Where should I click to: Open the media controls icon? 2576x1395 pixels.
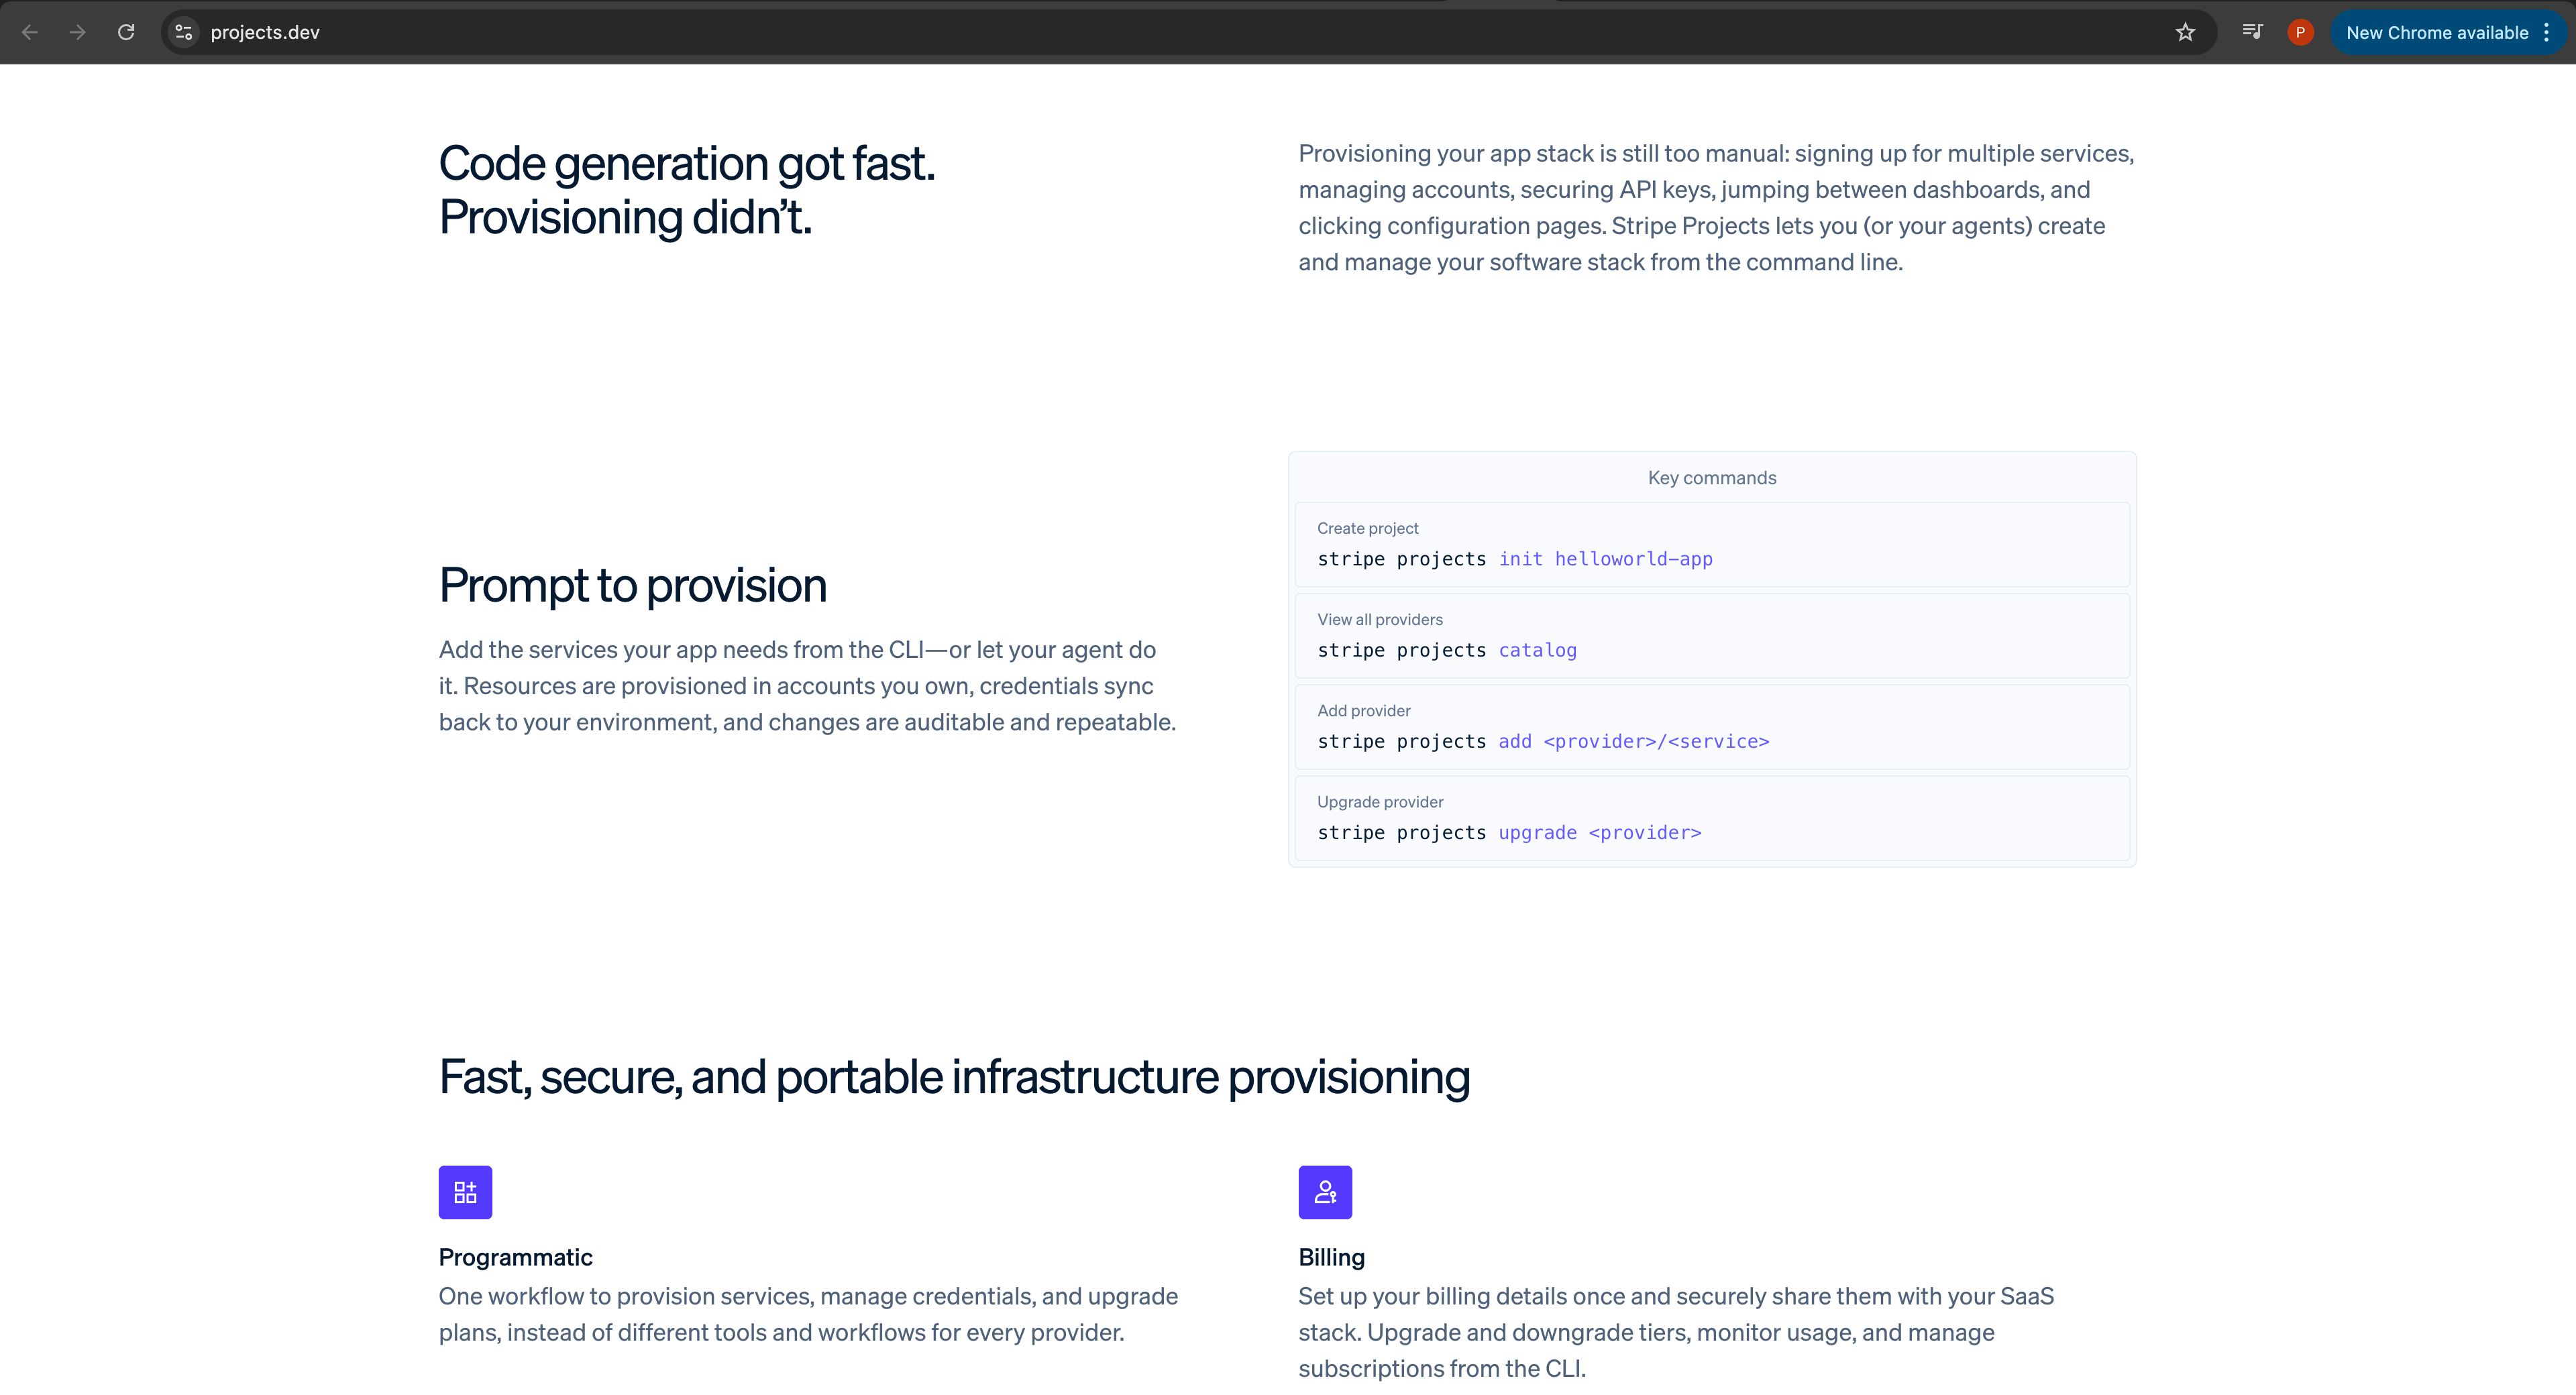coord(2252,32)
